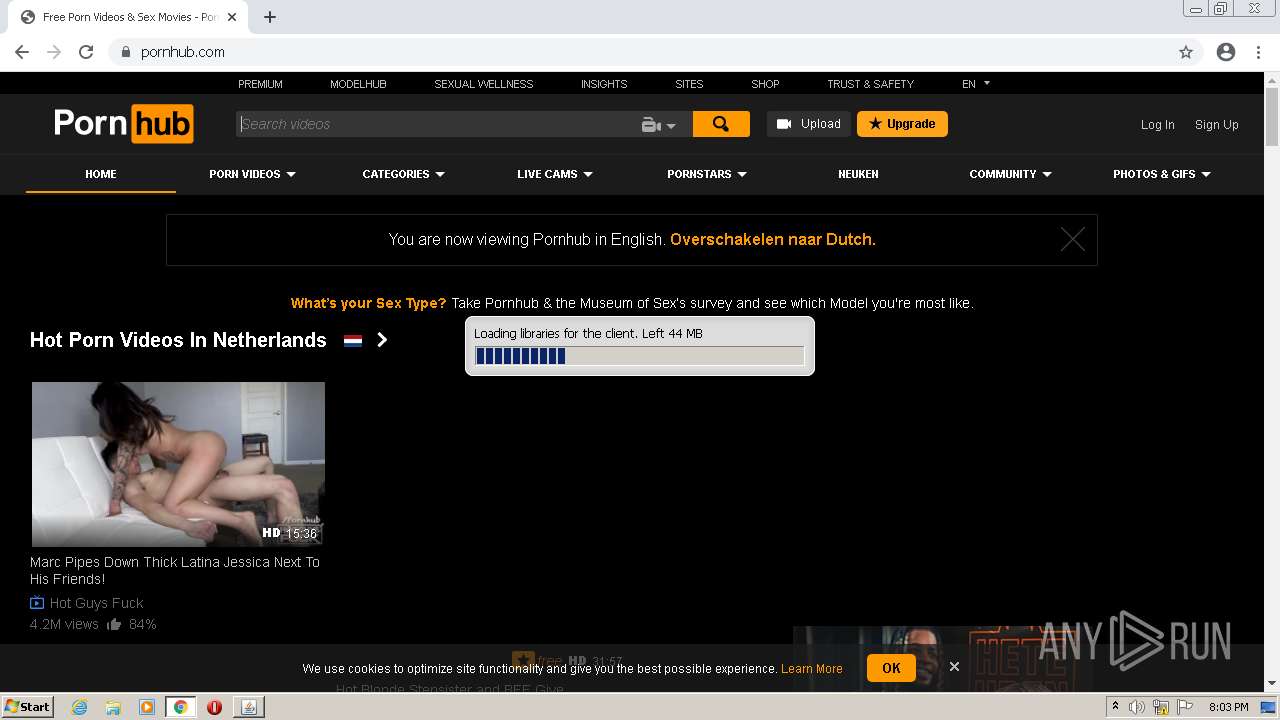Click the Hot Guys Fuck channel link
Viewport: 1280px width, 720px height.
tap(96, 603)
